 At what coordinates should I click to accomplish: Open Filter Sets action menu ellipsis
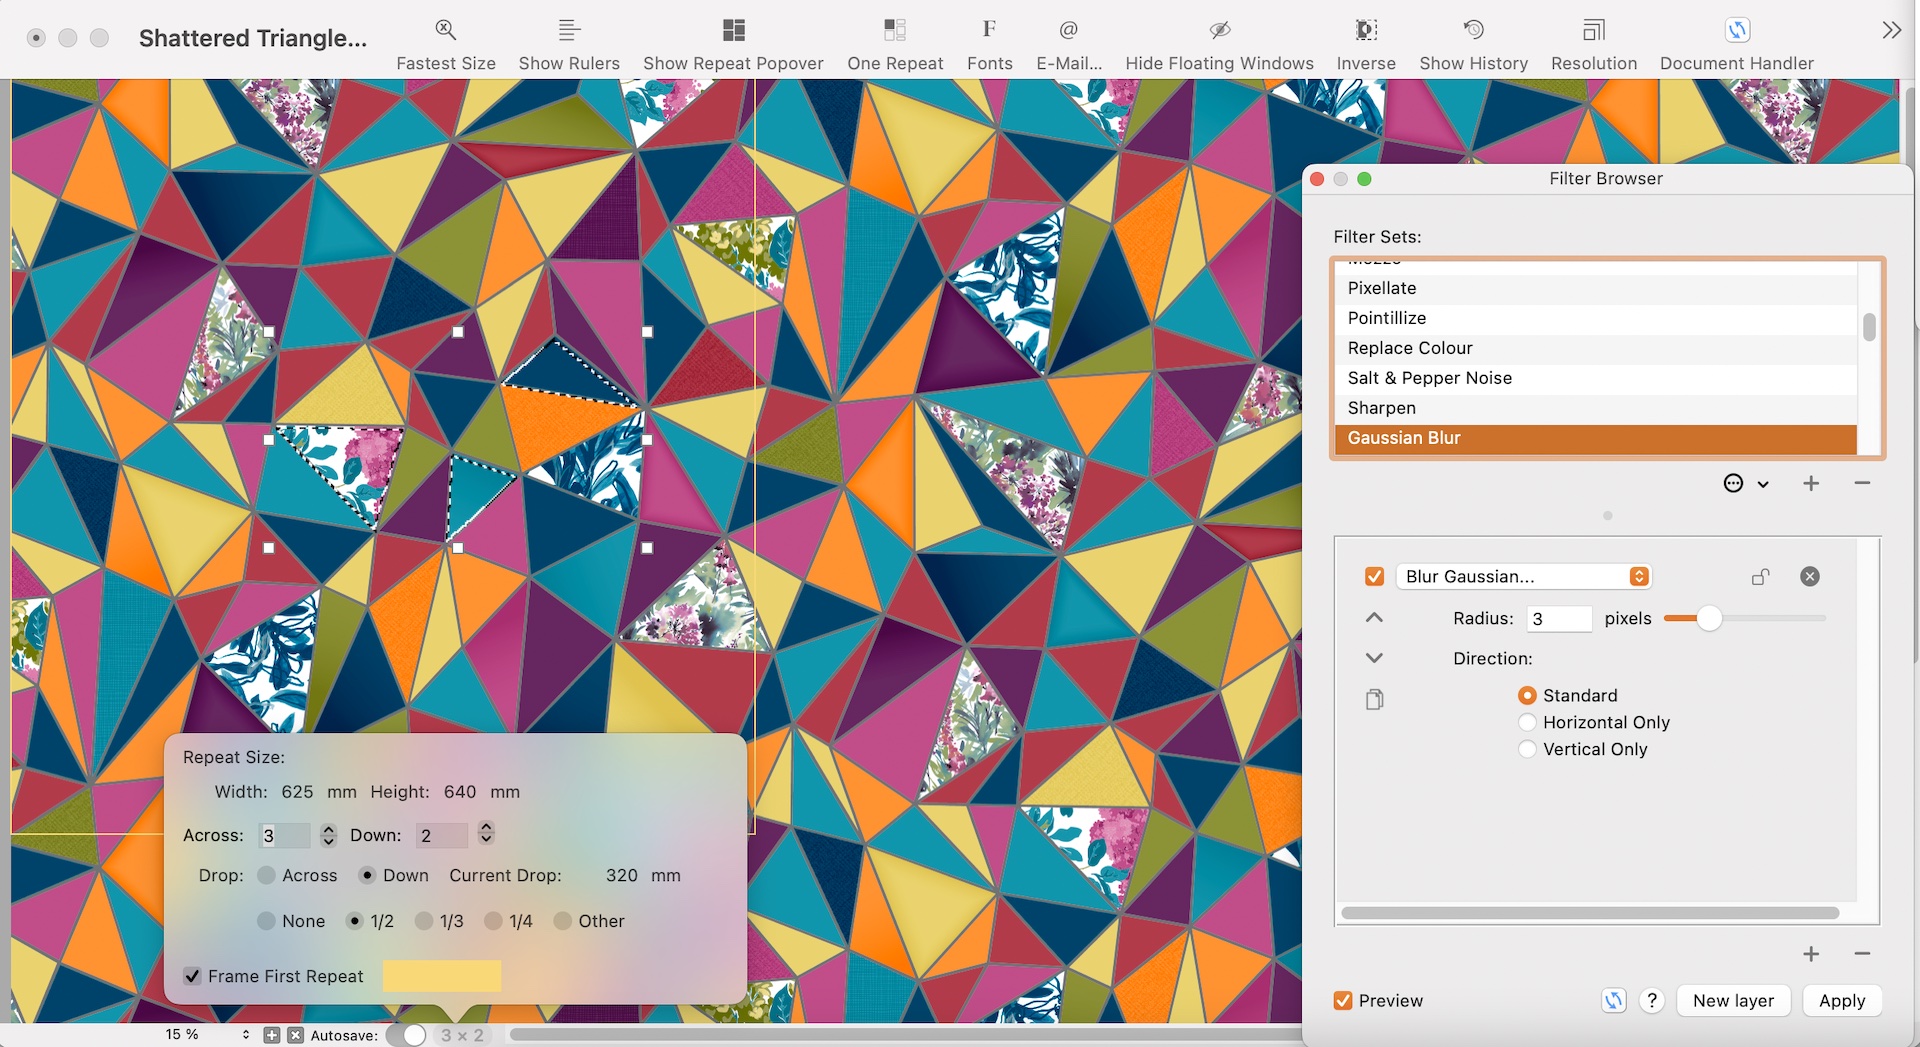tap(1746, 484)
